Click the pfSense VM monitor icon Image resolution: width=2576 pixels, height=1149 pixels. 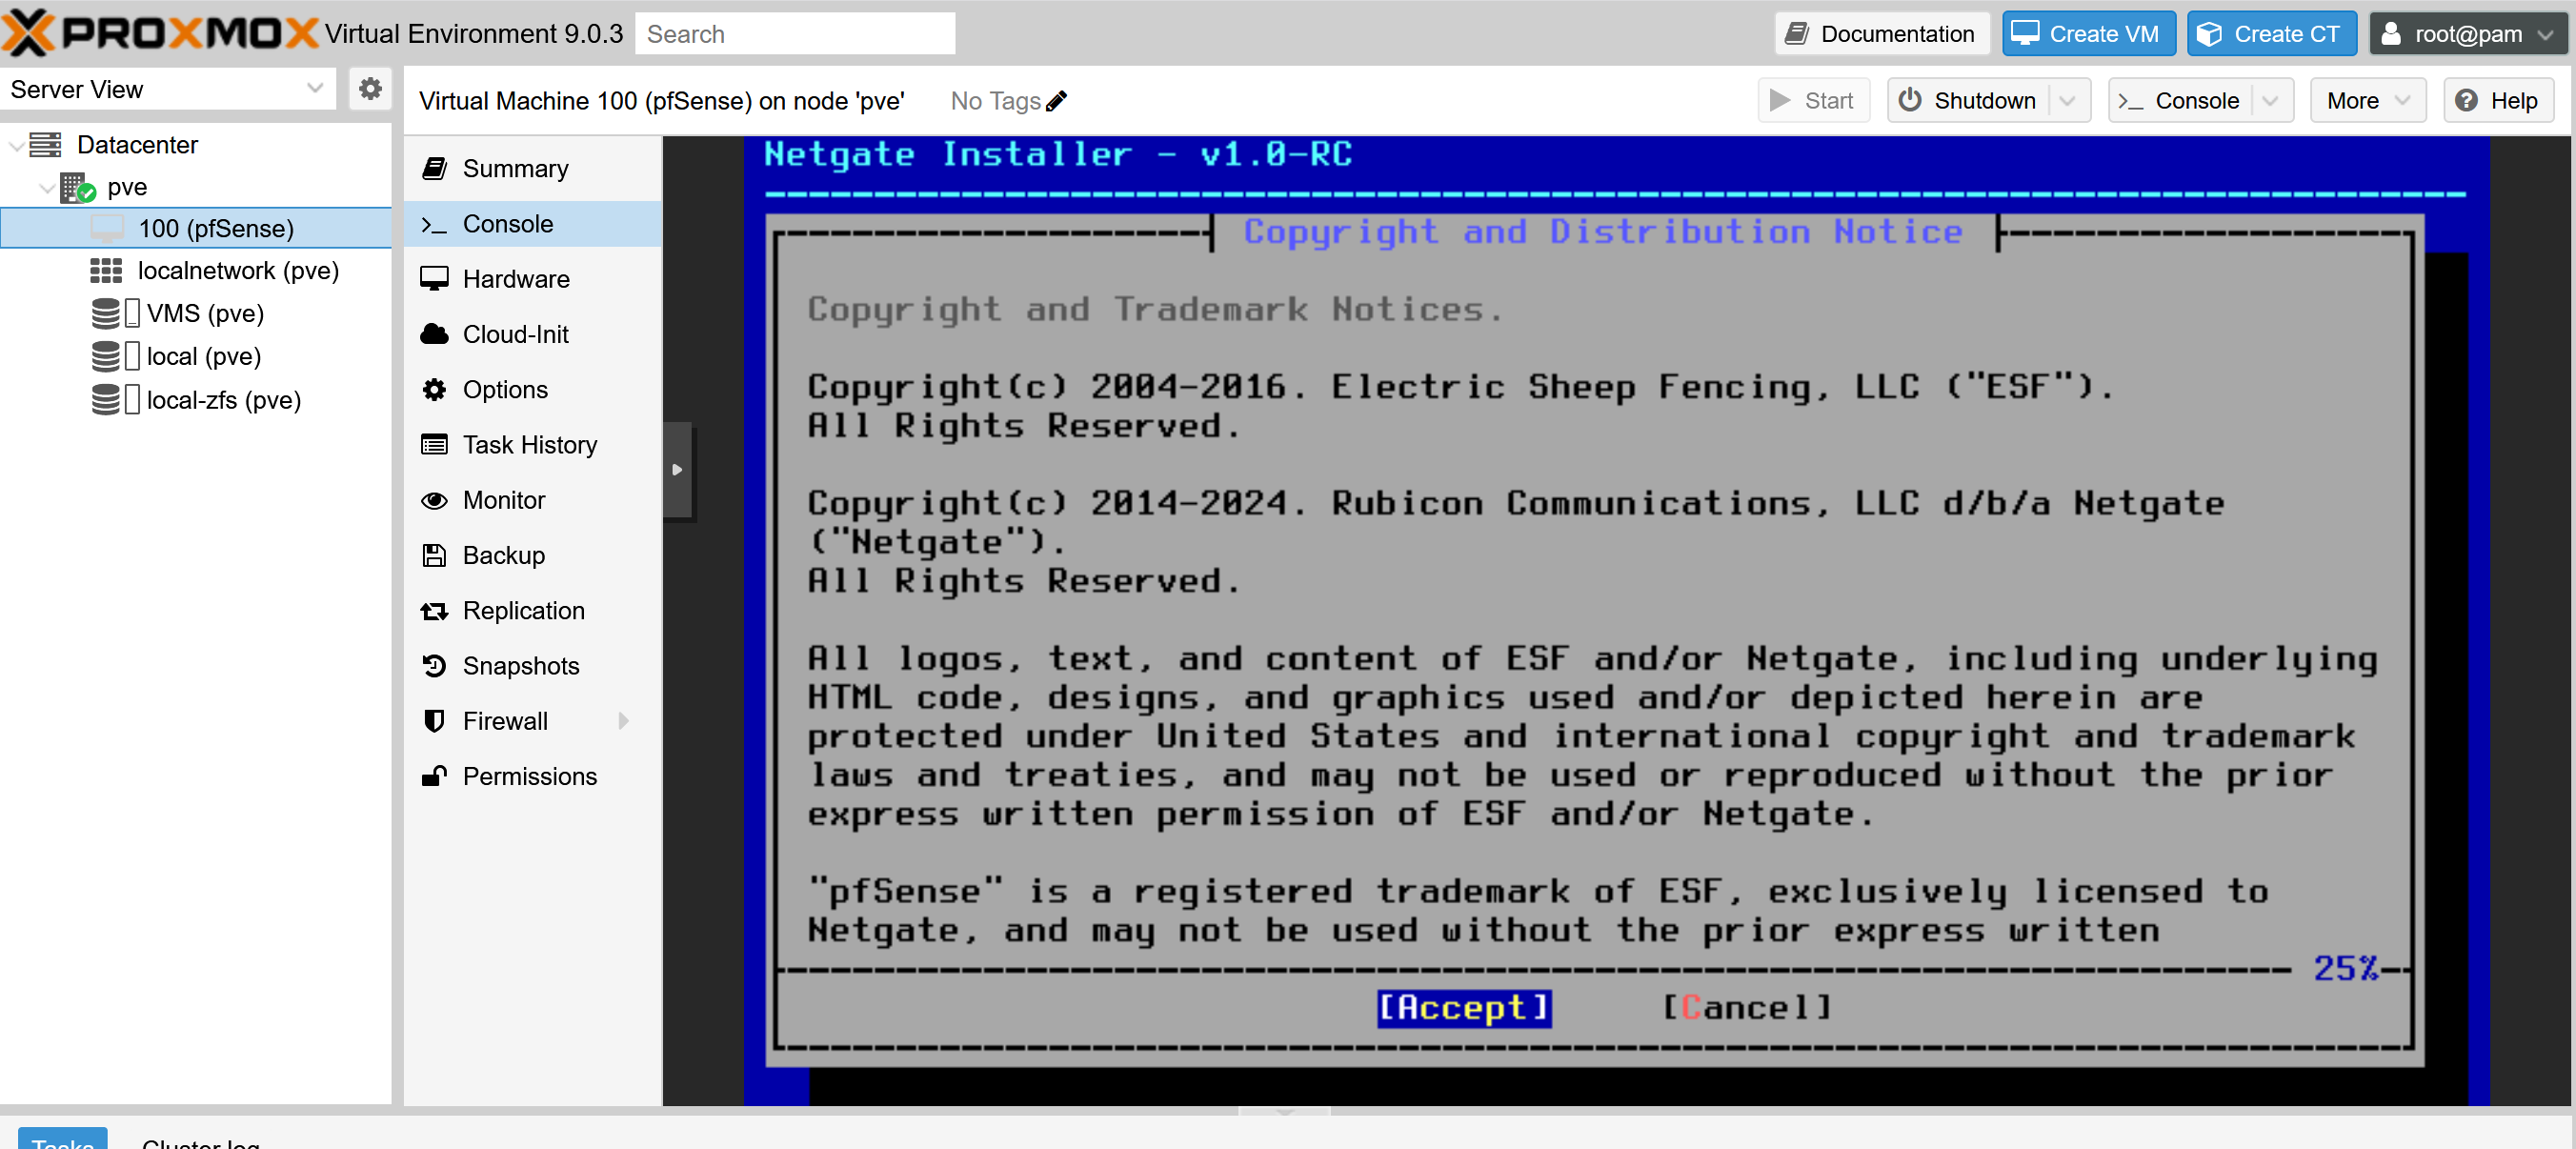click(x=107, y=229)
